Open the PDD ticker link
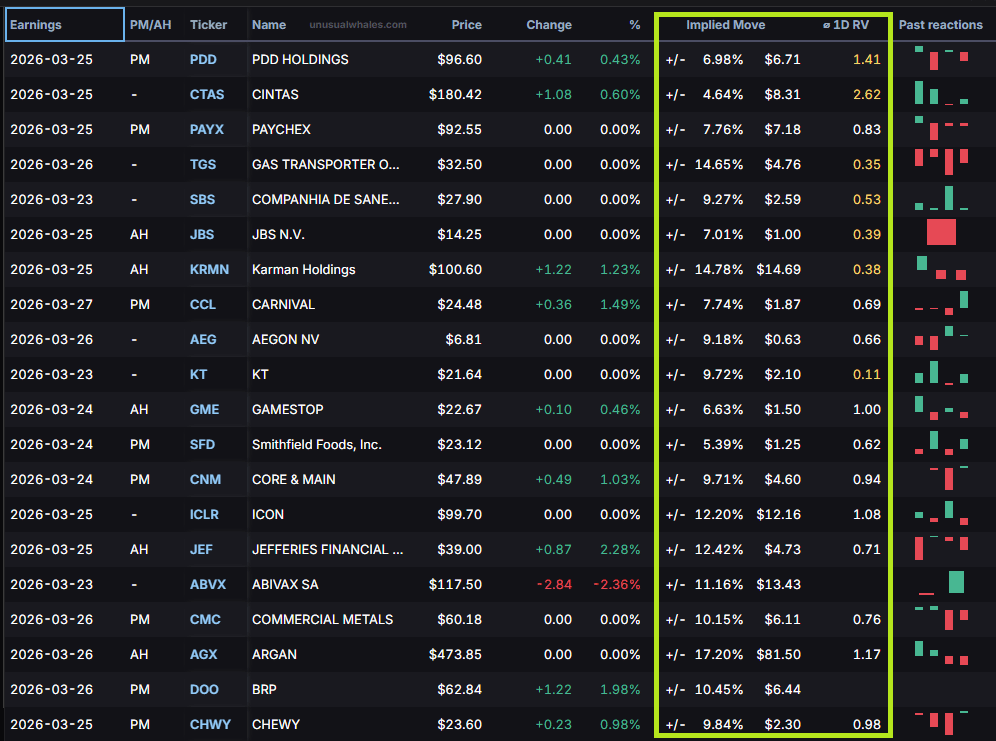 pos(203,59)
